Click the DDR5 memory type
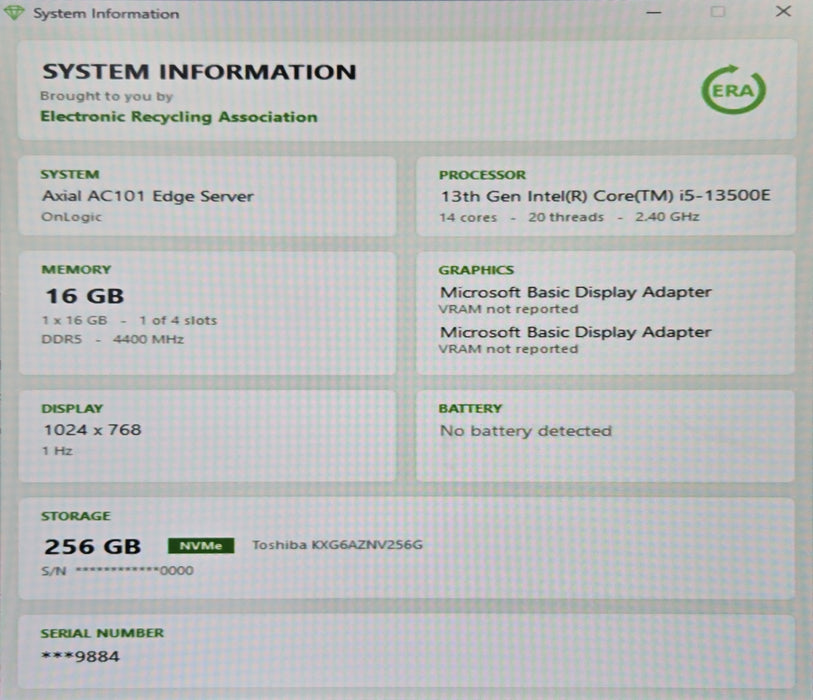The image size is (813, 700). 62,339
